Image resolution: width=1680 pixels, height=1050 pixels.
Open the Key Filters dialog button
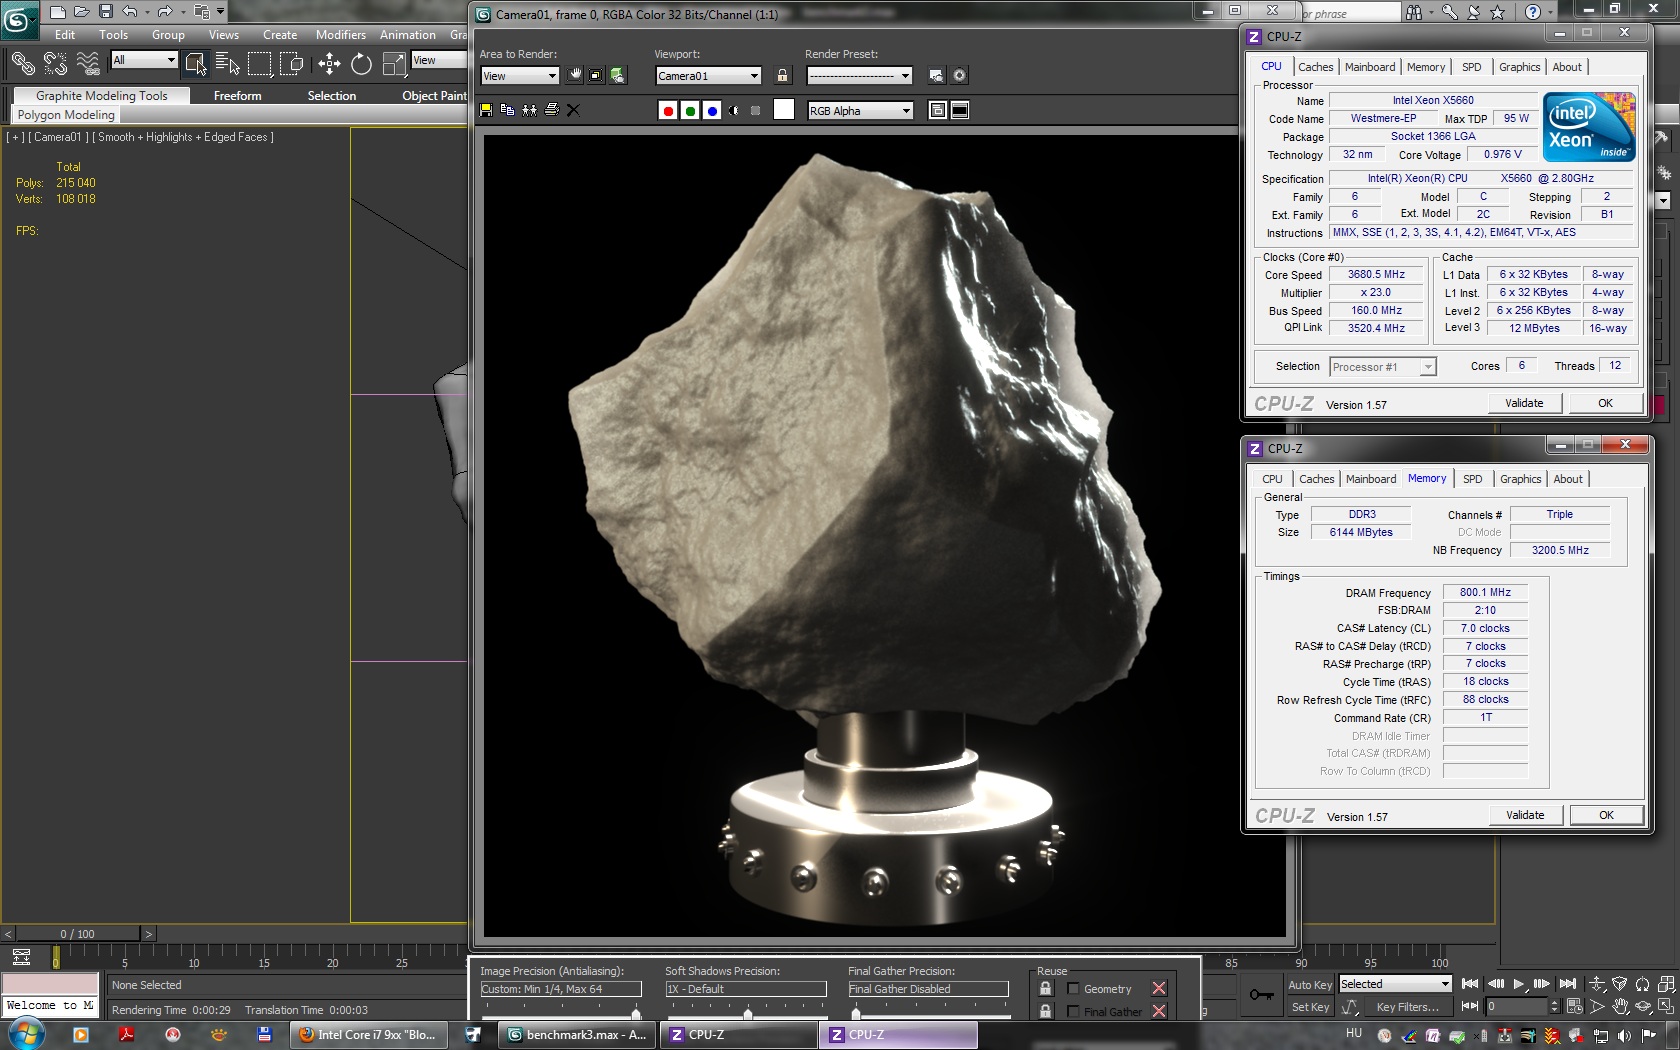pyautogui.click(x=1407, y=1007)
